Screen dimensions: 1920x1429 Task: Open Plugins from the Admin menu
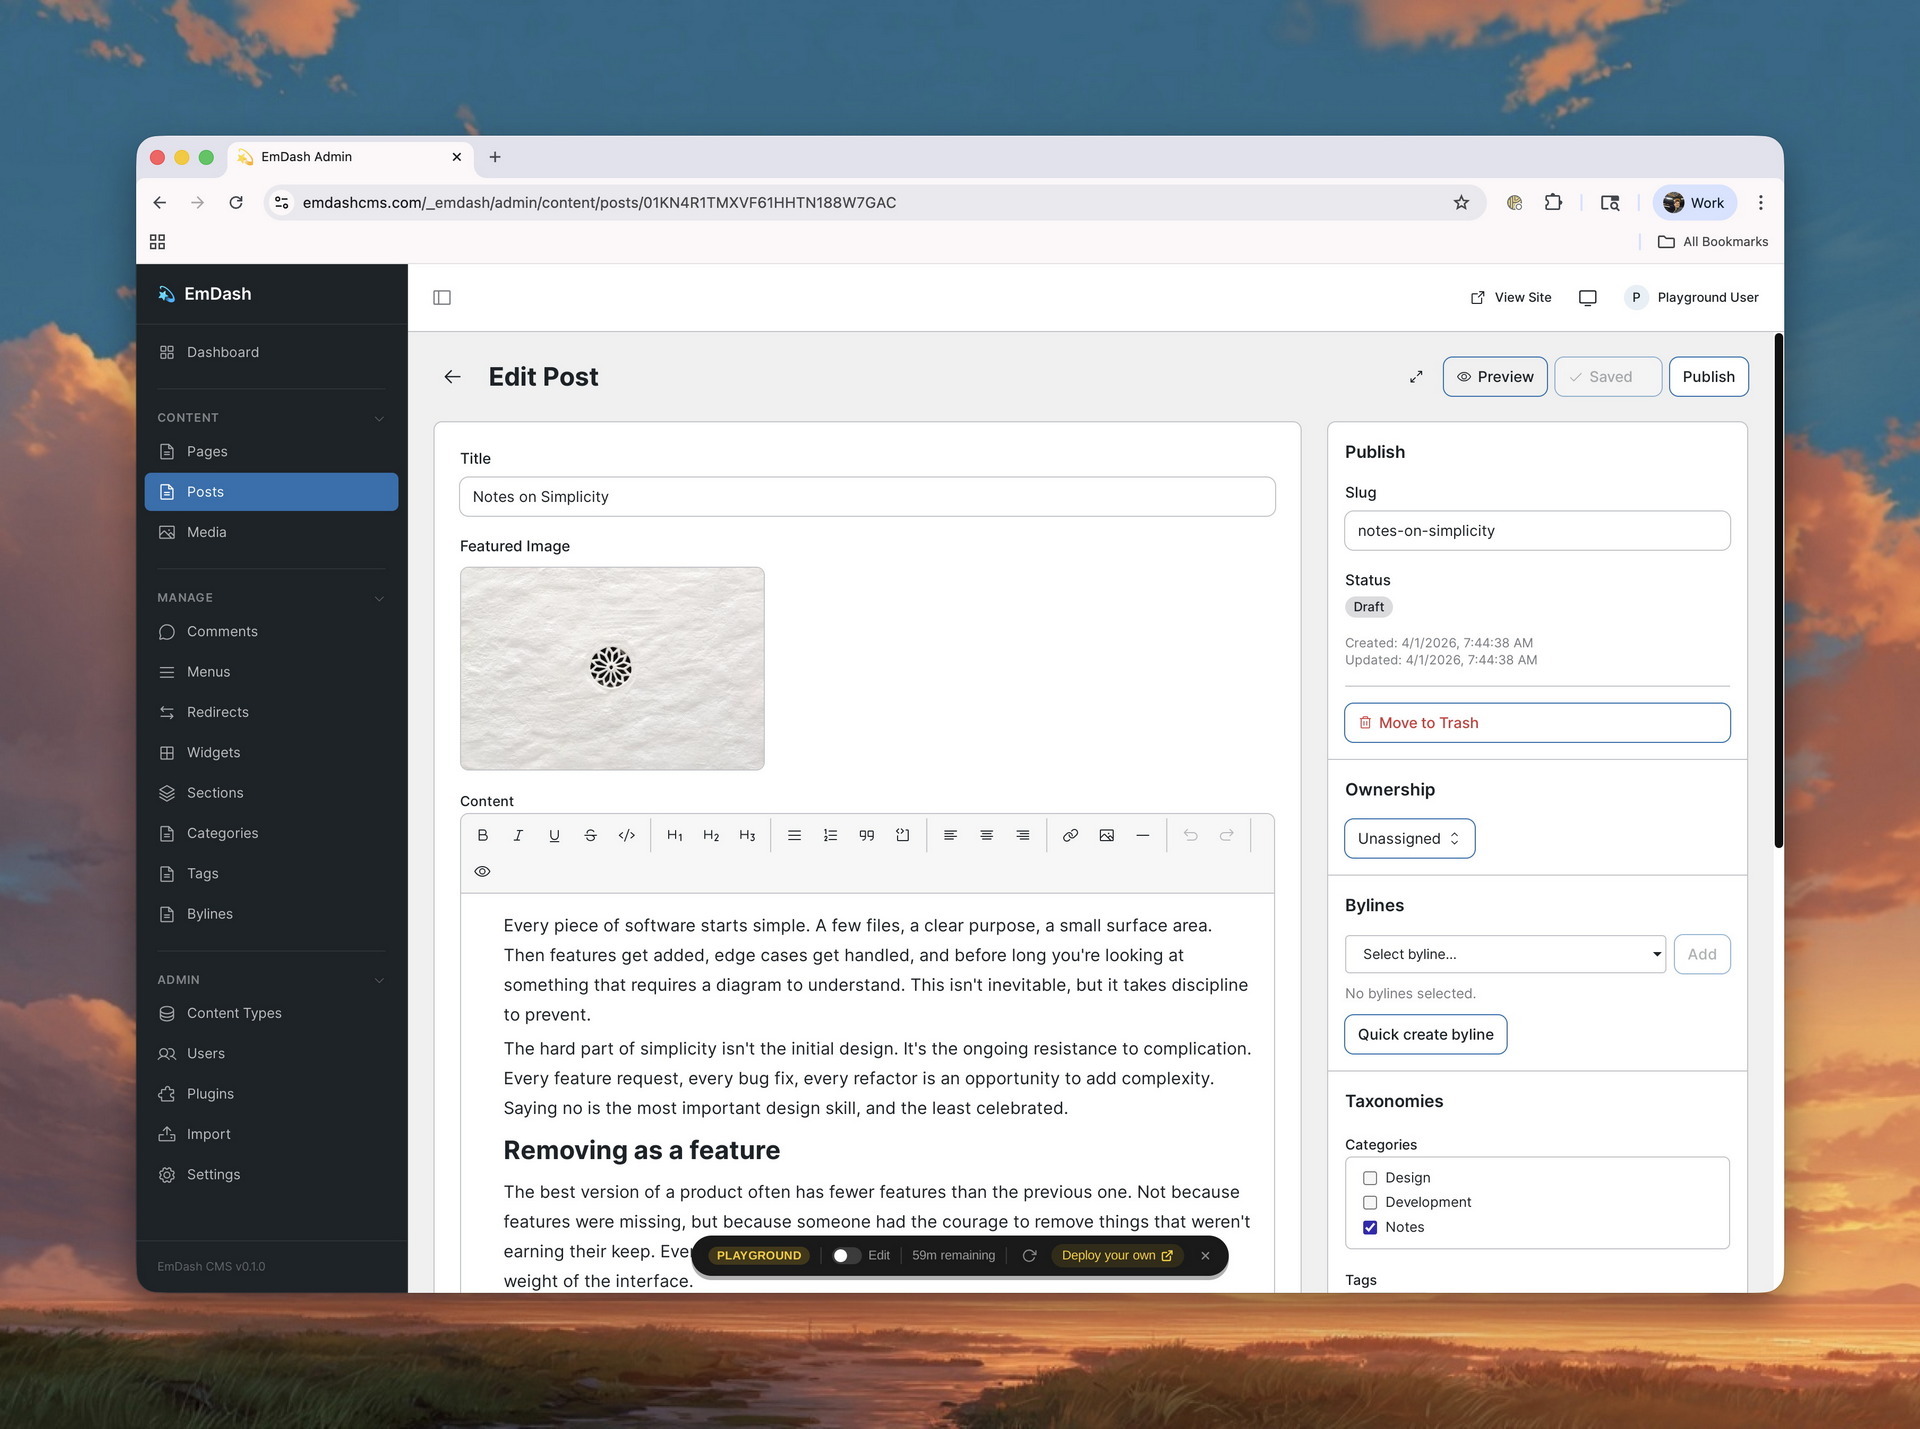pos(210,1093)
